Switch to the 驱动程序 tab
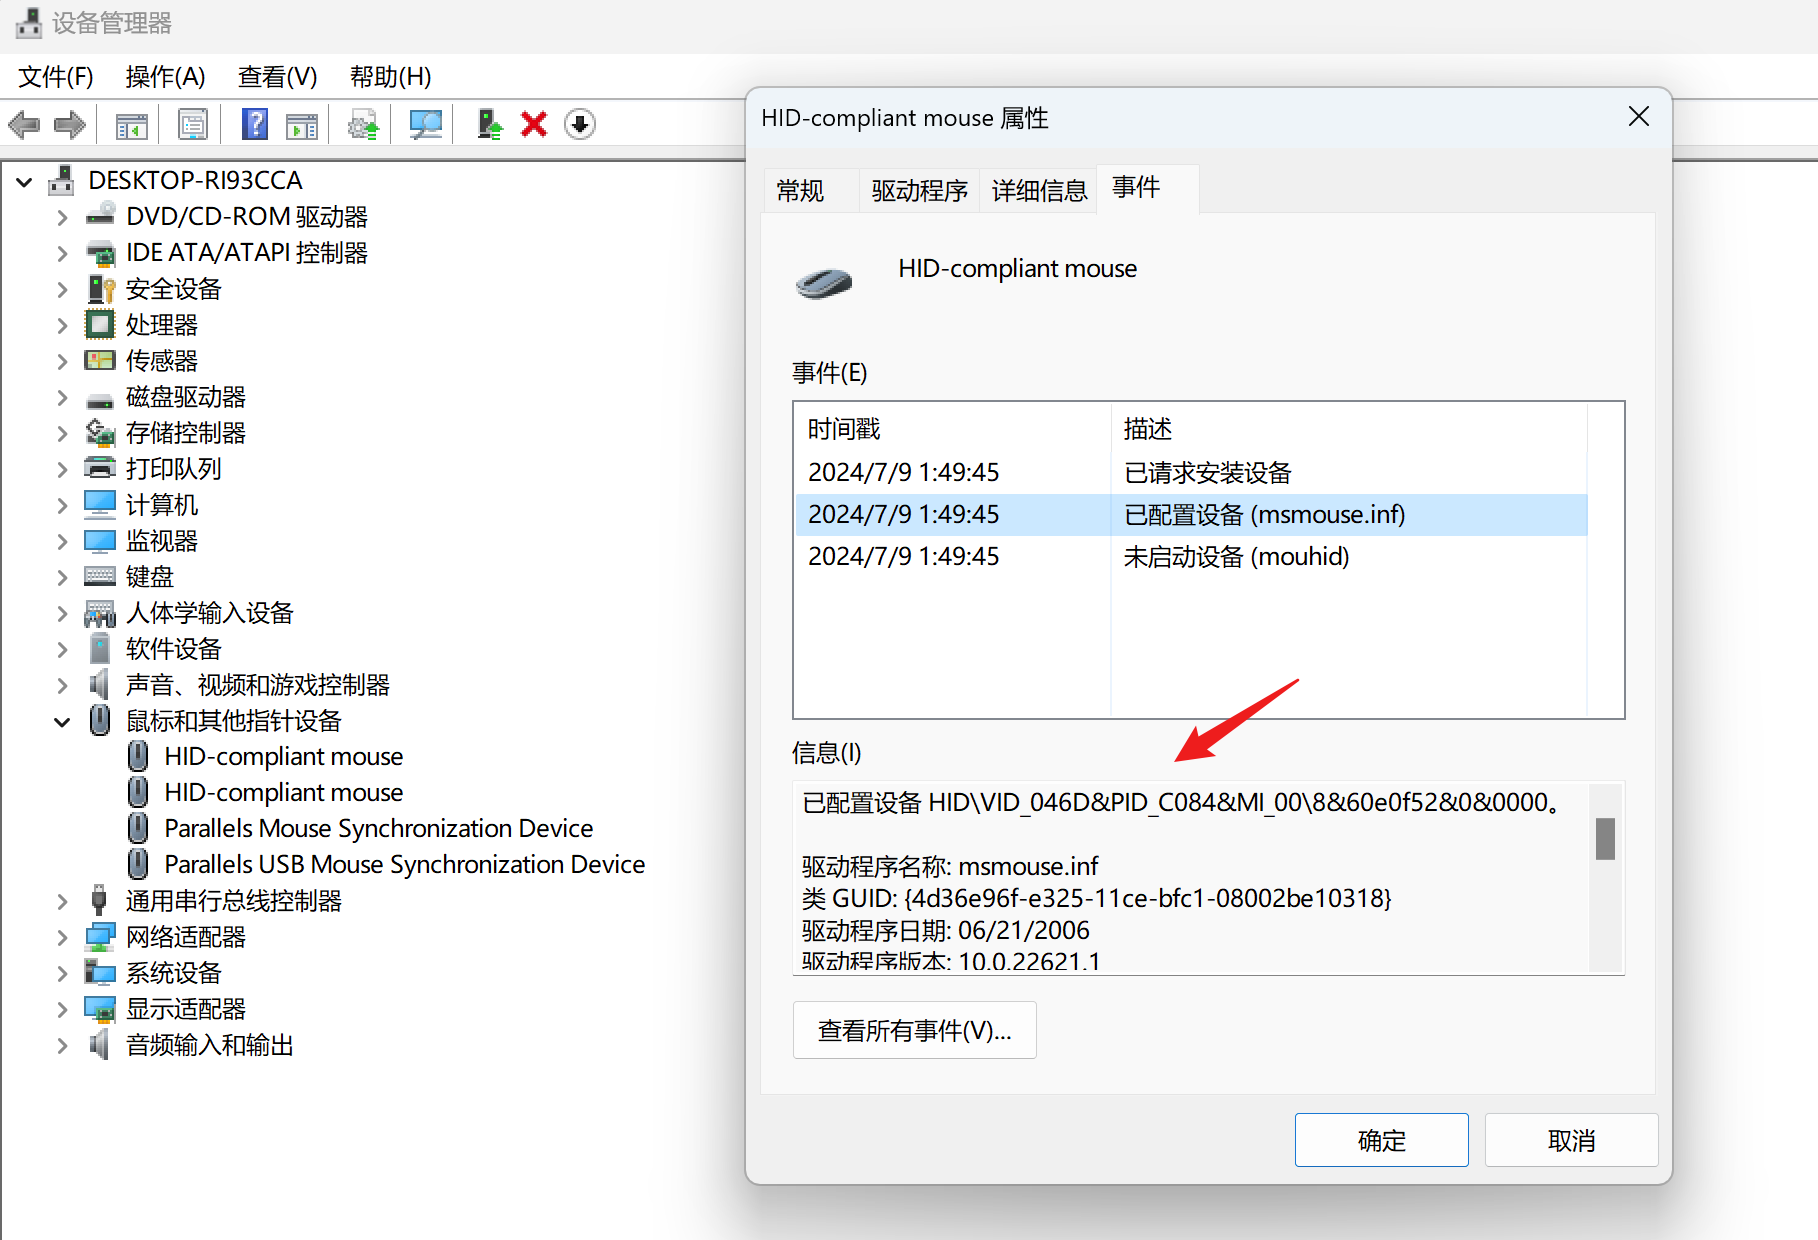 919,190
